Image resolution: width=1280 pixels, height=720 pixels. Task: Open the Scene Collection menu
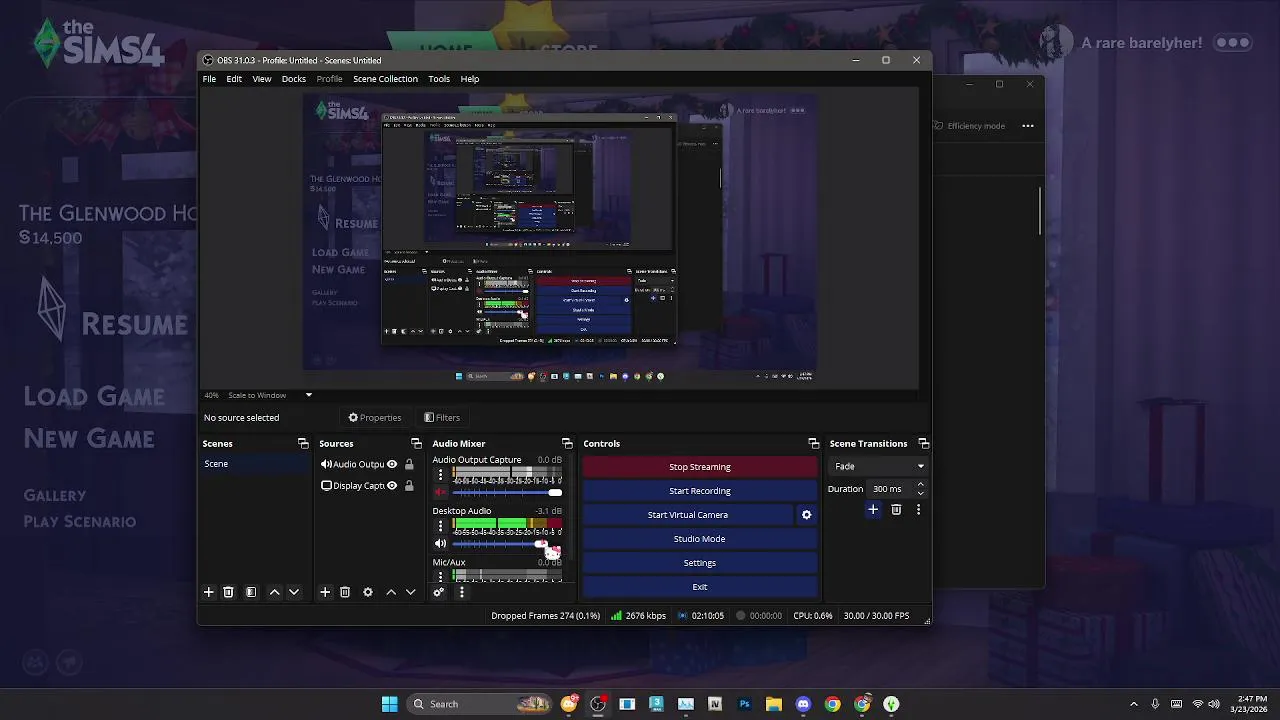click(x=385, y=79)
